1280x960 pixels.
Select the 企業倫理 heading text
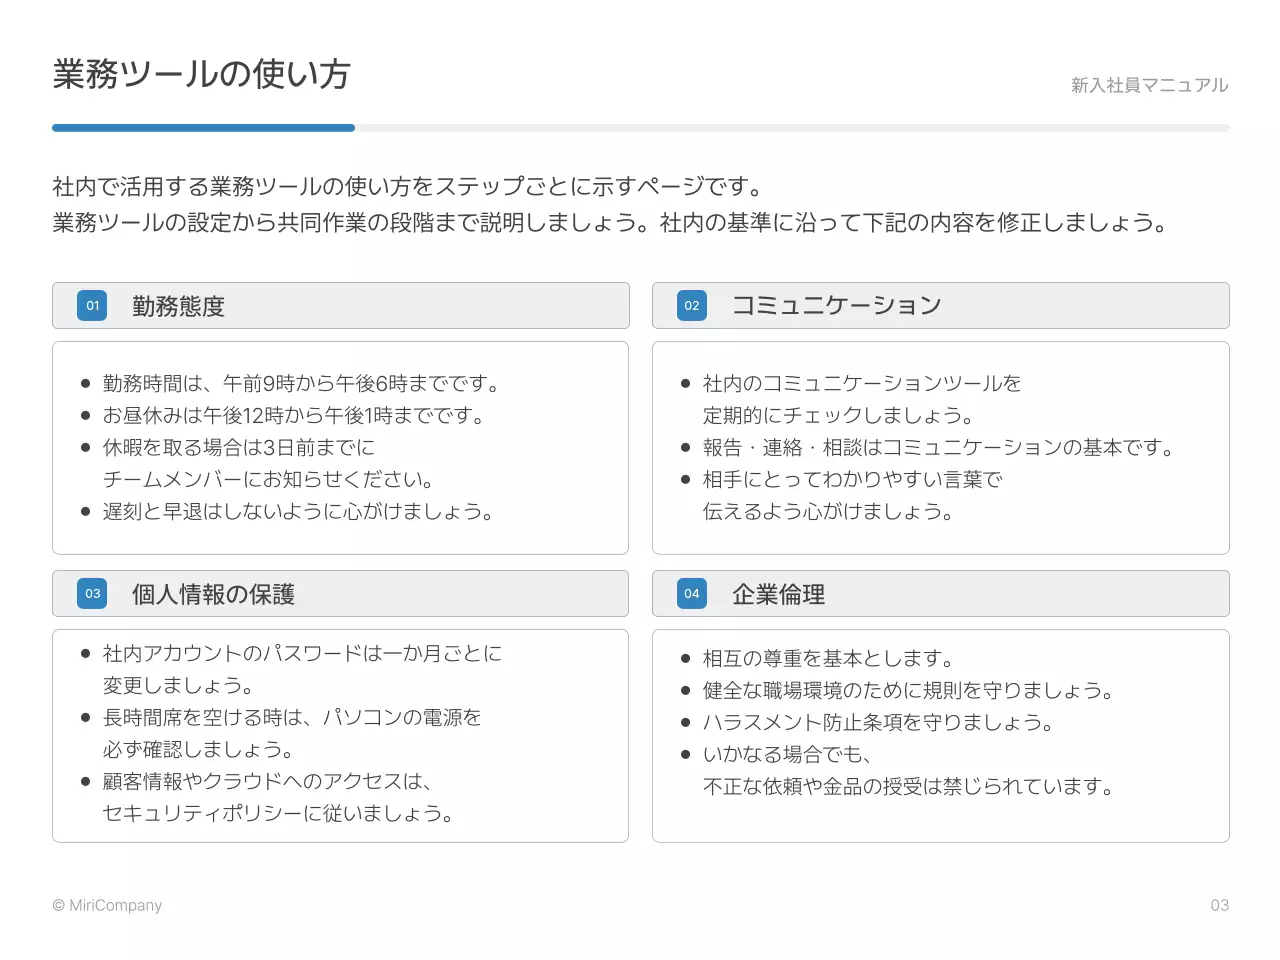click(778, 594)
